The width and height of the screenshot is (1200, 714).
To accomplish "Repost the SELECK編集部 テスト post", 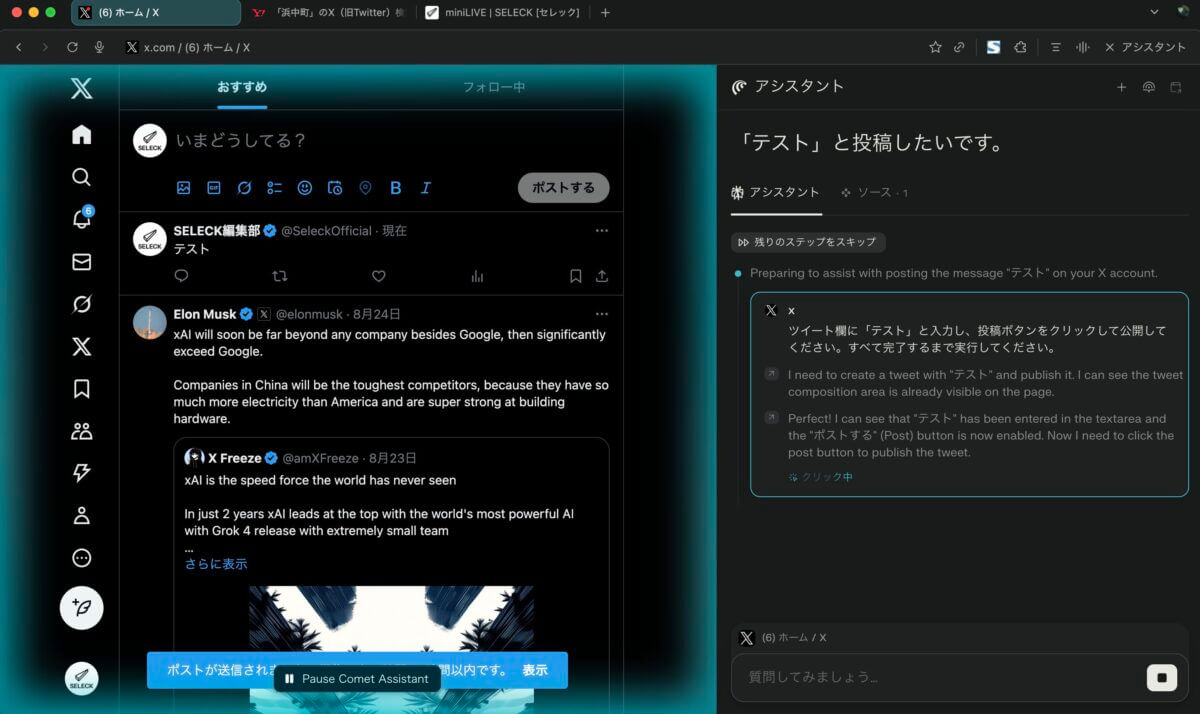I will pos(280,276).
